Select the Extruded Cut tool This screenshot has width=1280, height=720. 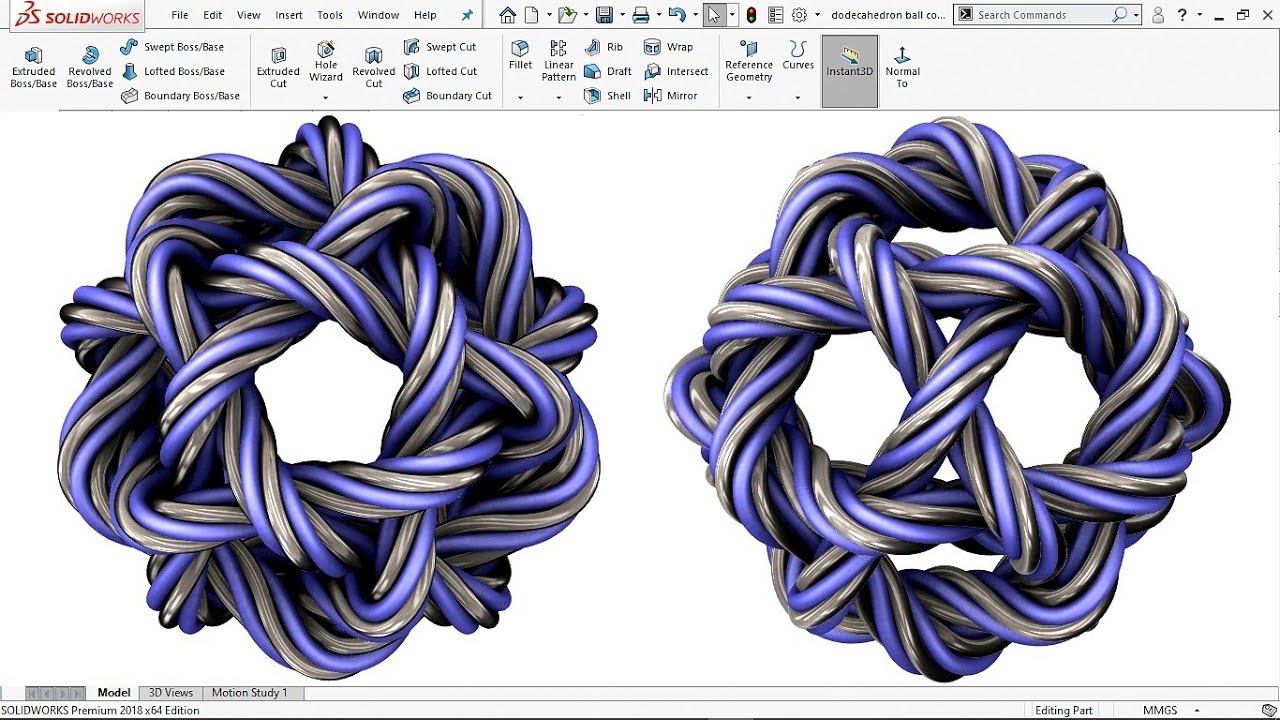[x=278, y=68]
